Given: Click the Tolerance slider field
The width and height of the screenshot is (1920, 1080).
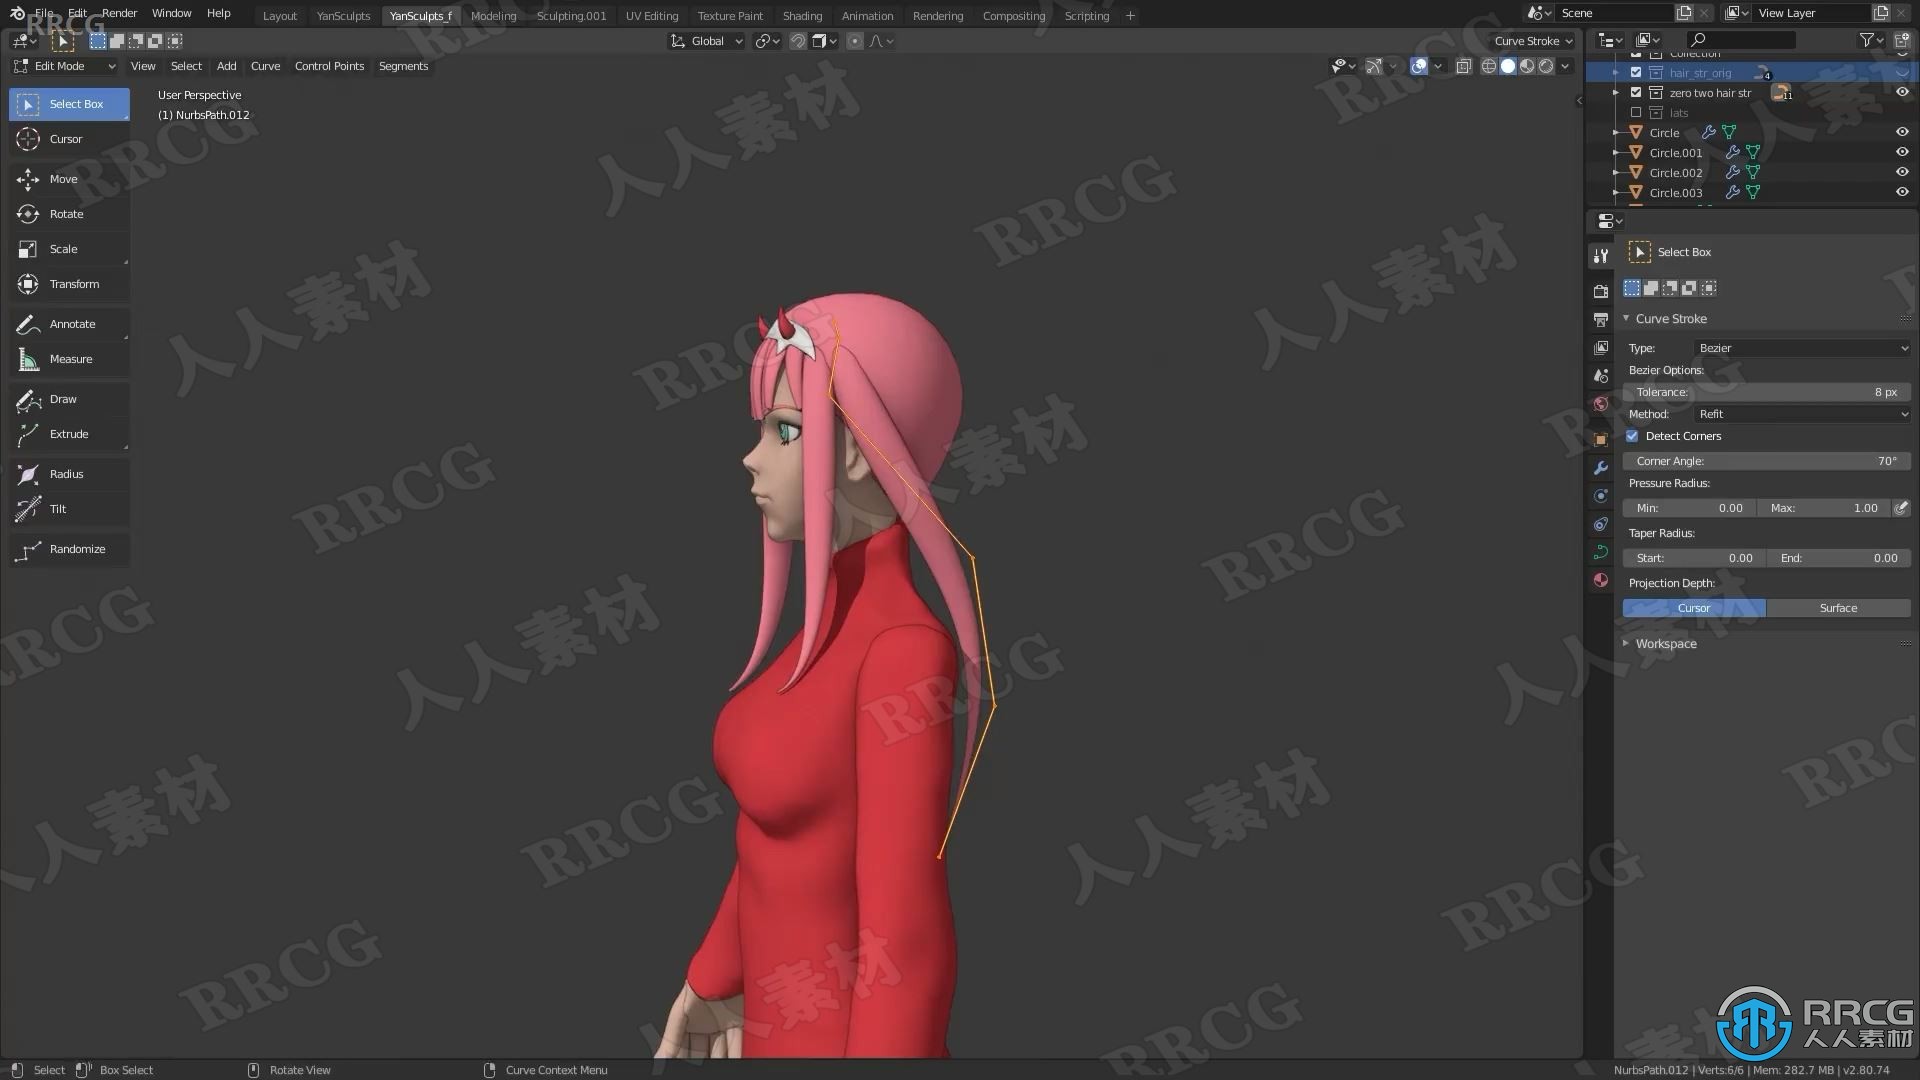Looking at the screenshot, I should pyautogui.click(x=1767, y=392).
